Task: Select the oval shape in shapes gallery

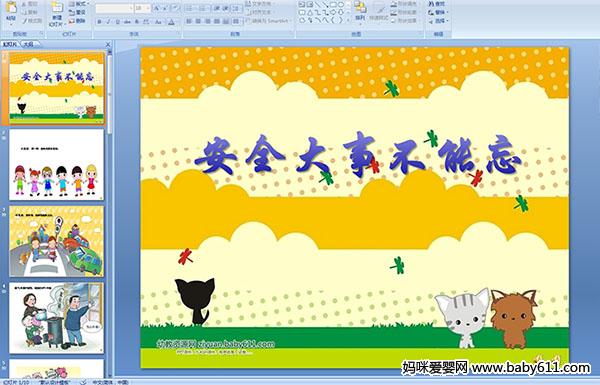Action: pyautogui.click(x=341, y=5)
